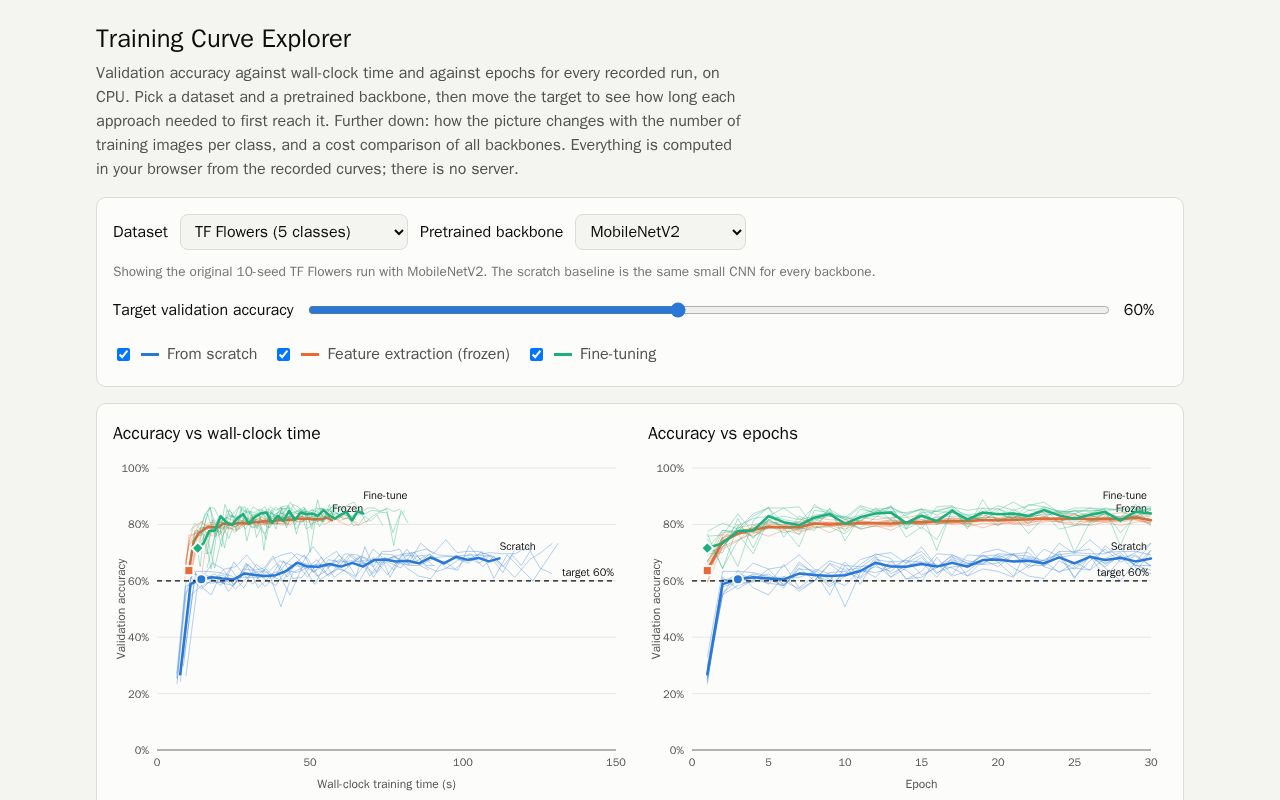The image size is (1280, 800).
Task: Click the 'Scratch' curve label in epochs chart
Action: coord(1129,547)
